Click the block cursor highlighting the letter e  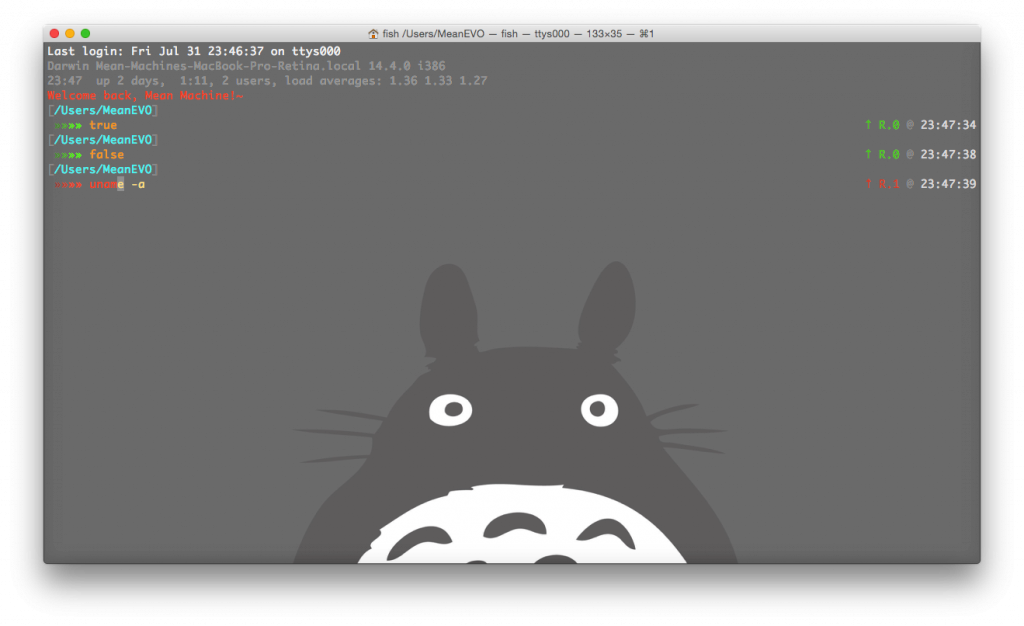tap(121, 184)
